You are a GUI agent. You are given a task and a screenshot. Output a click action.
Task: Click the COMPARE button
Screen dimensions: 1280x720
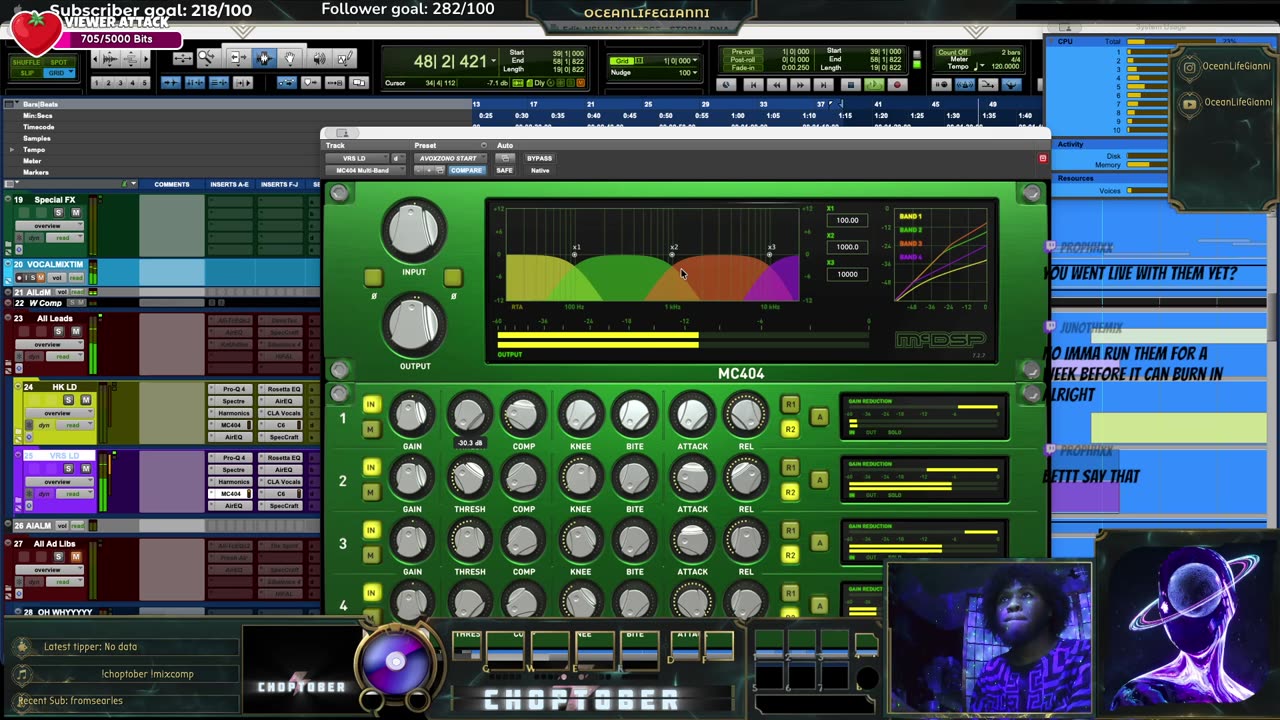466,170
